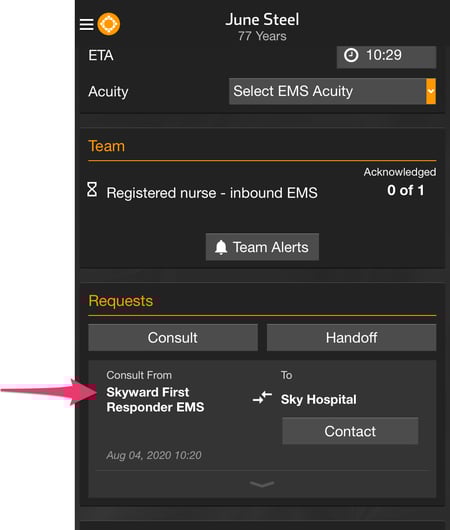Click Skyward First Responder EMS consult entry
The height and width of the screenshot is (530, 450).
point(155,400)
